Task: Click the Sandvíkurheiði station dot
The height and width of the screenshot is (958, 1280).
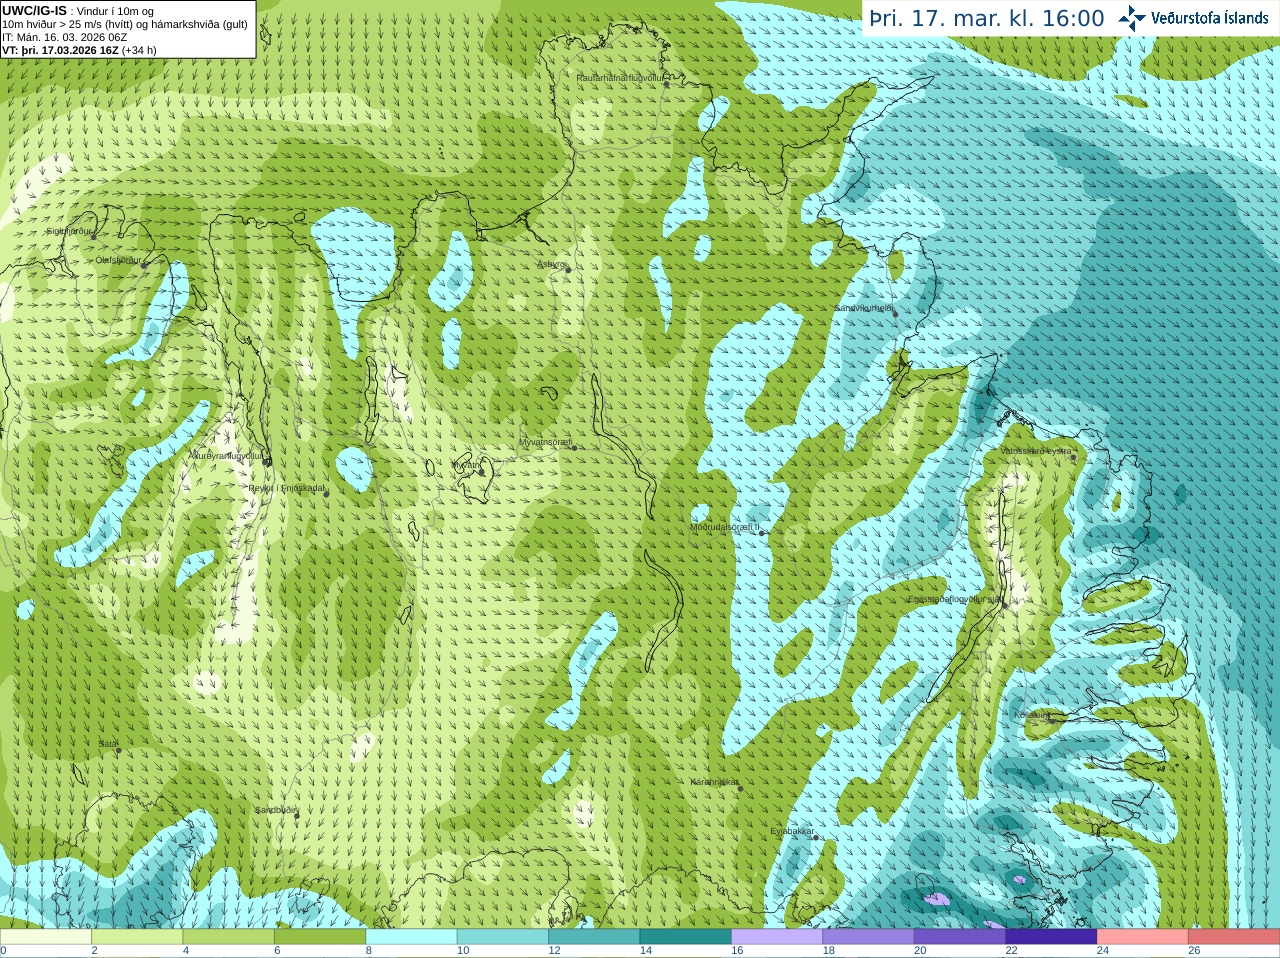Action: [x=896, y=314]
